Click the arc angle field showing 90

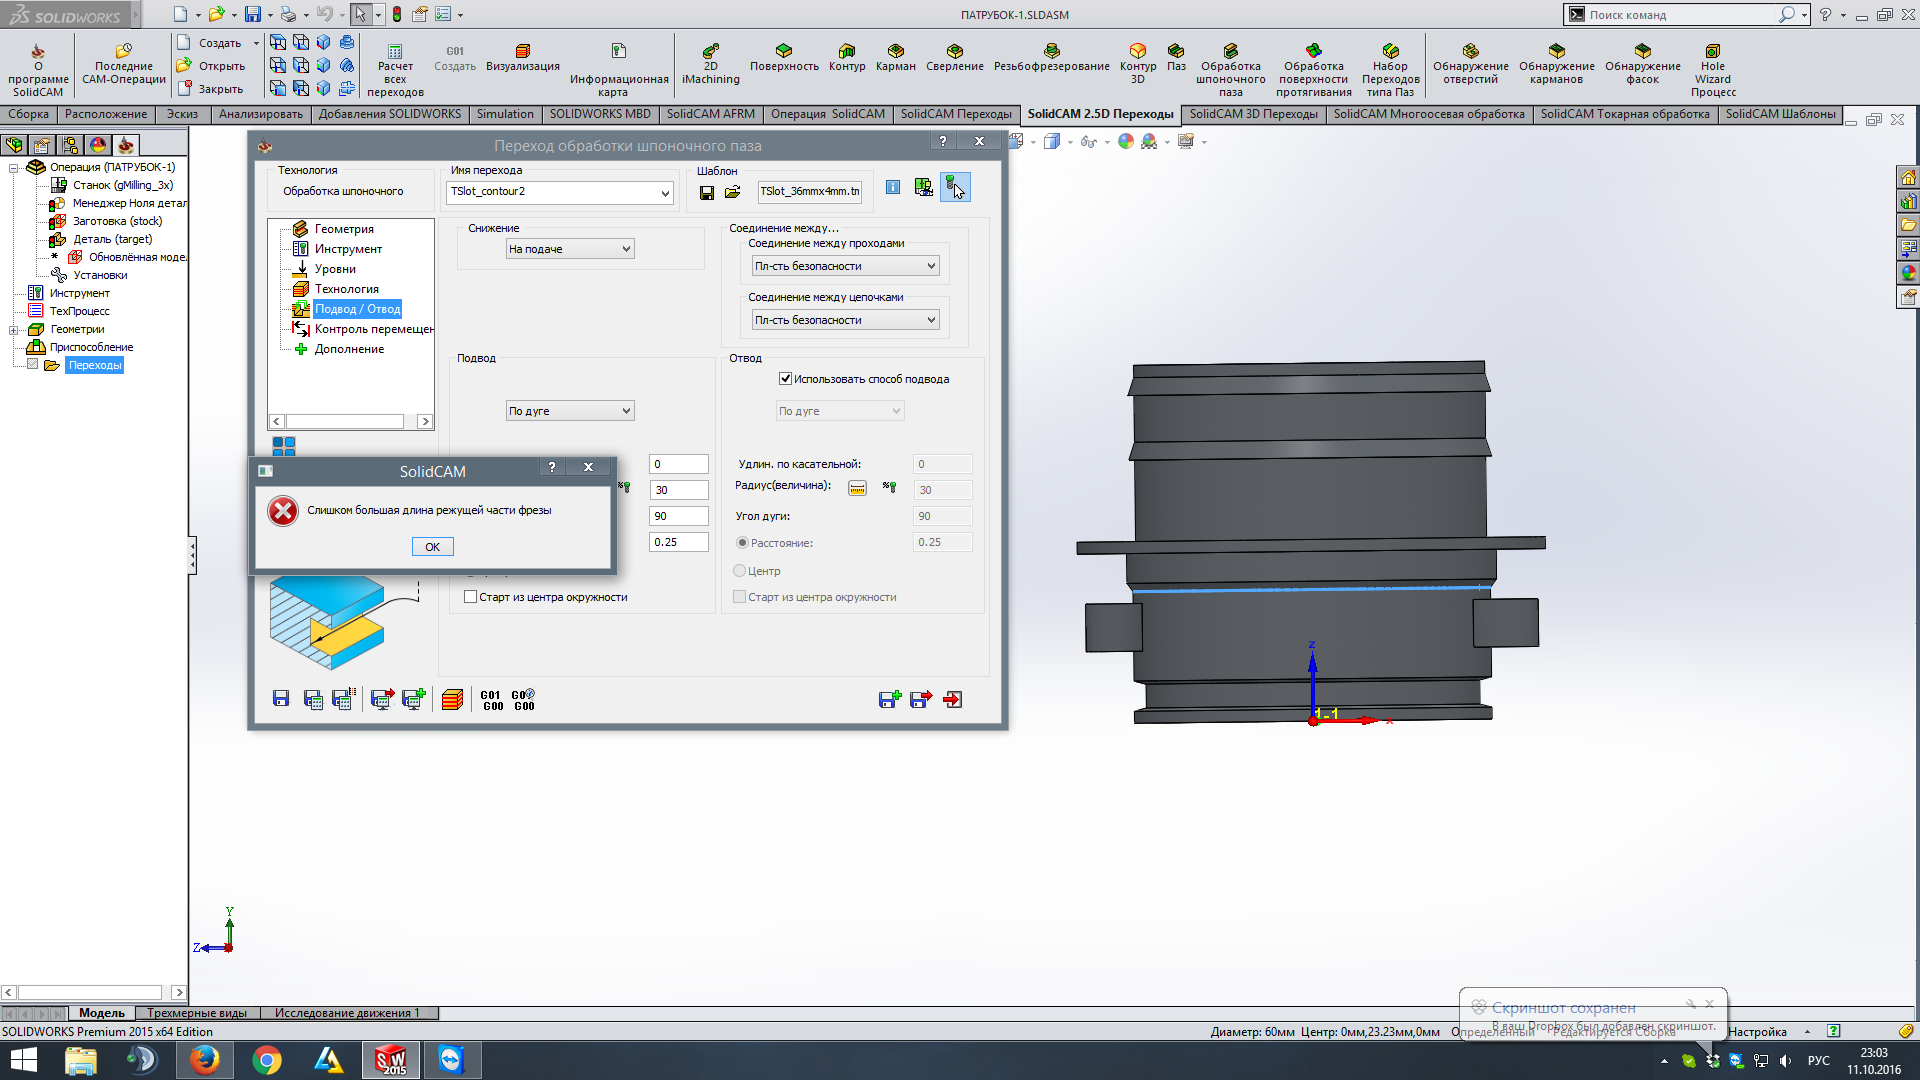pos(678,516)
